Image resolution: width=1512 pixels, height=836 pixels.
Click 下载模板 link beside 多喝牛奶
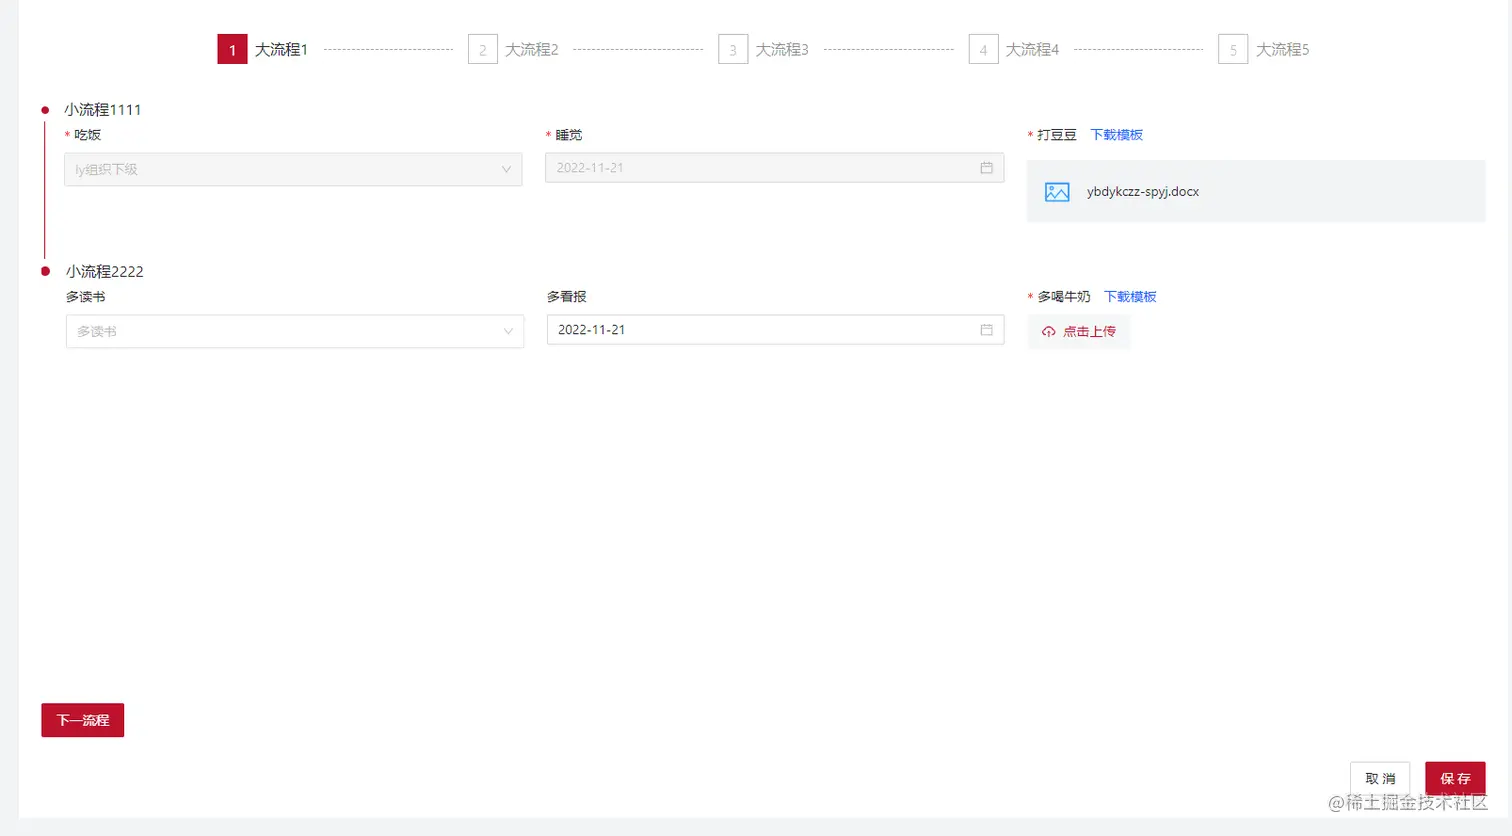1130,297
